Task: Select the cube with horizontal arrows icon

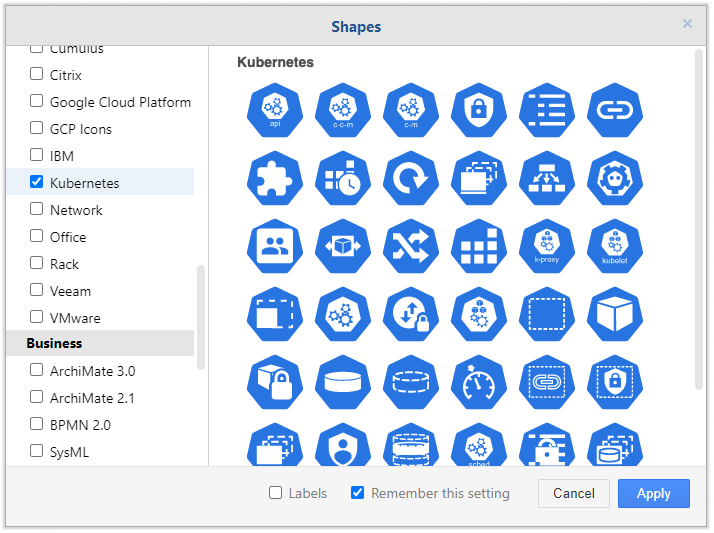Action: click(343, 246)
